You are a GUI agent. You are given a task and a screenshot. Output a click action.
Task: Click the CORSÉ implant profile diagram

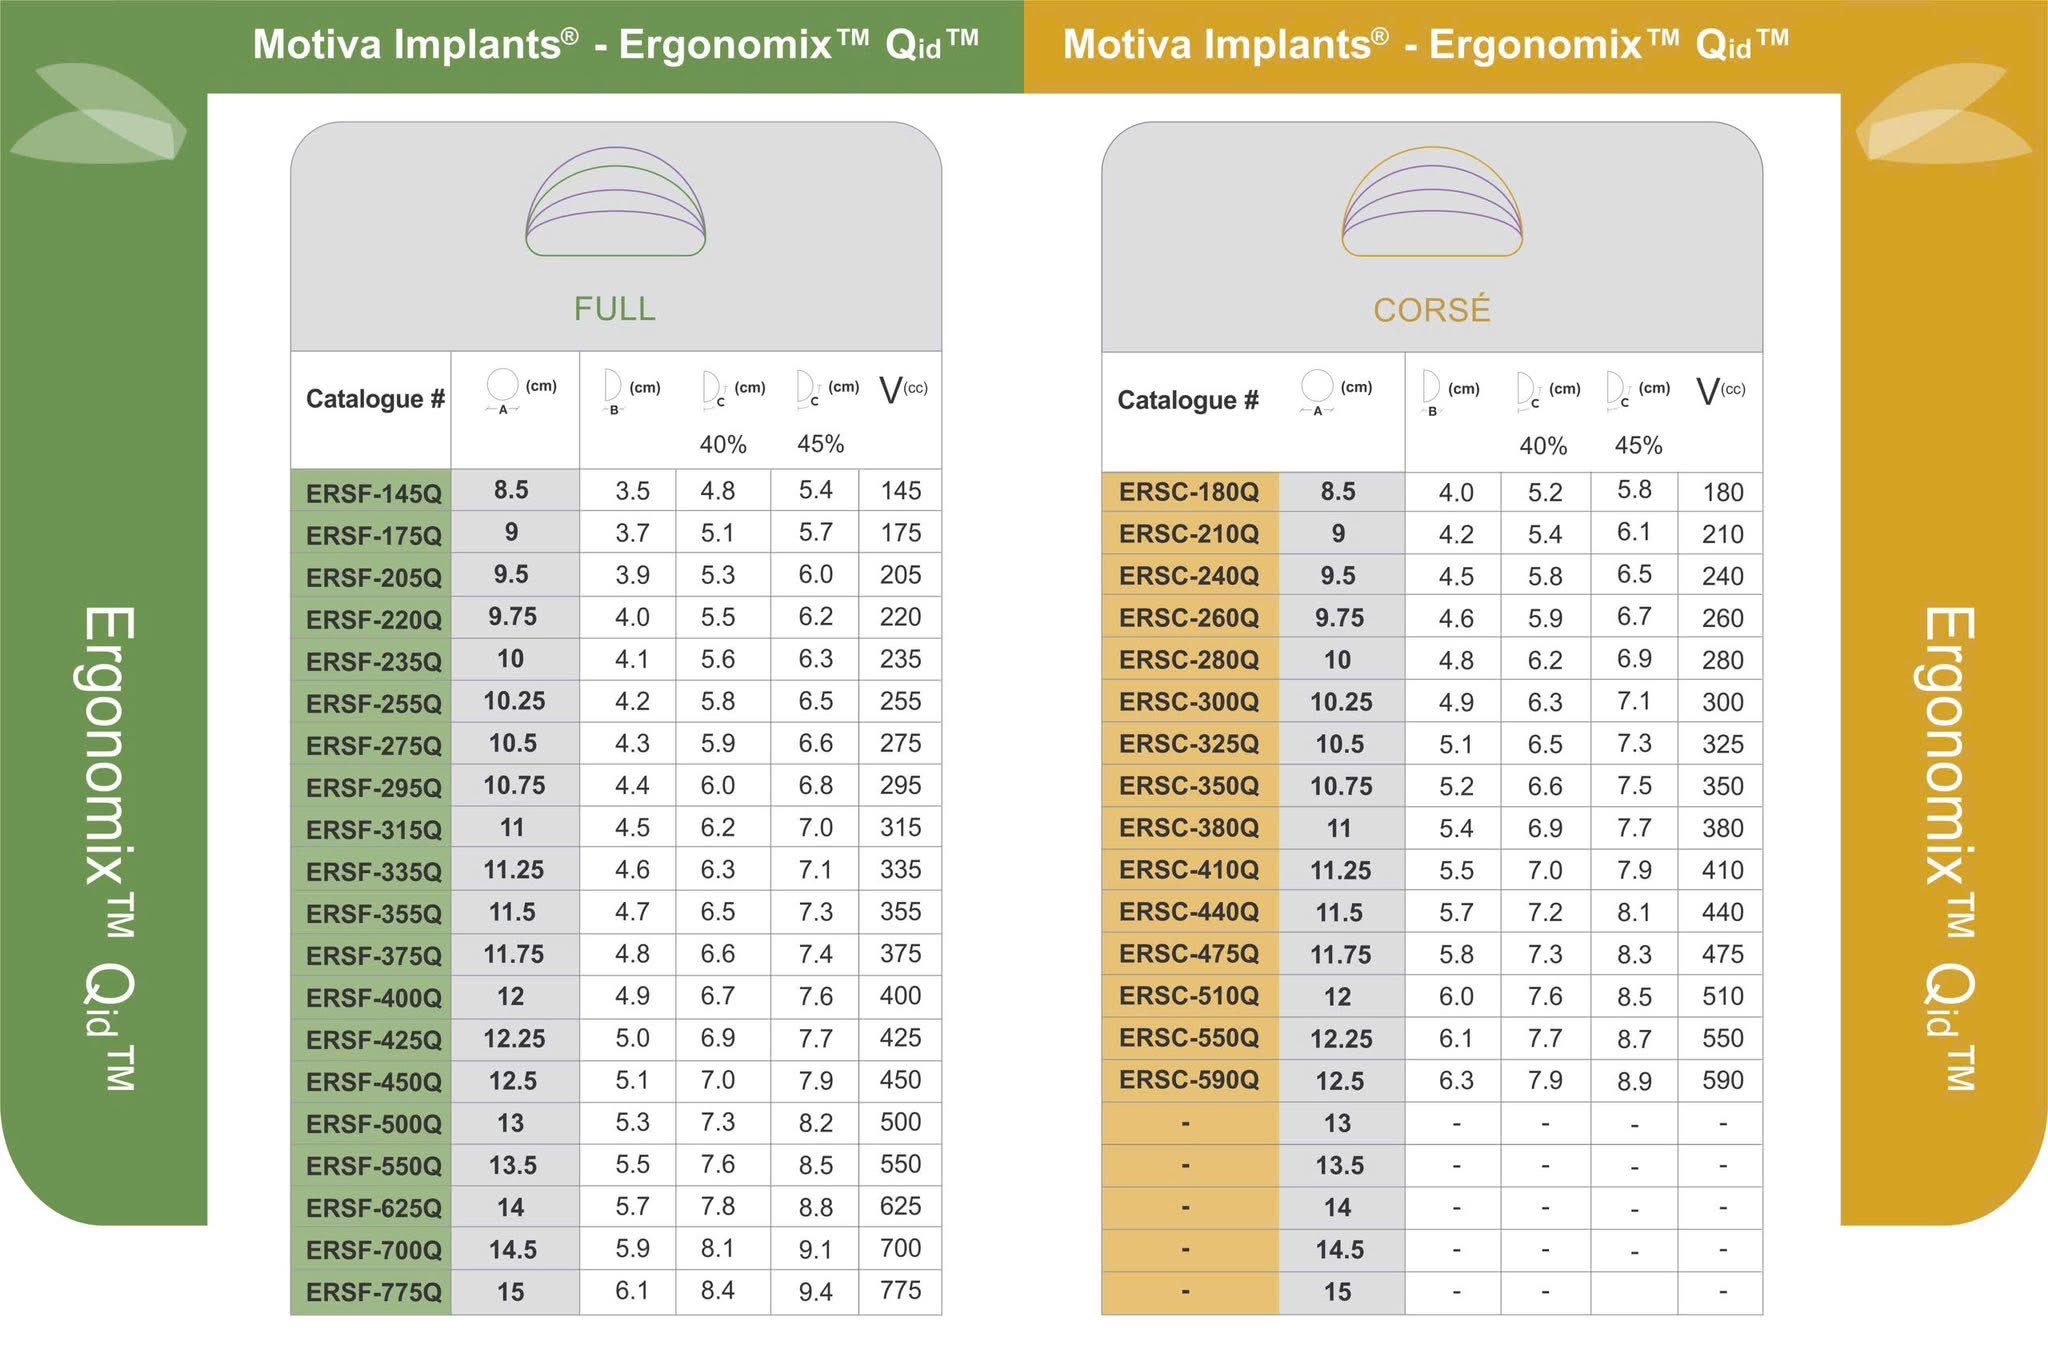click(1432, 202)
